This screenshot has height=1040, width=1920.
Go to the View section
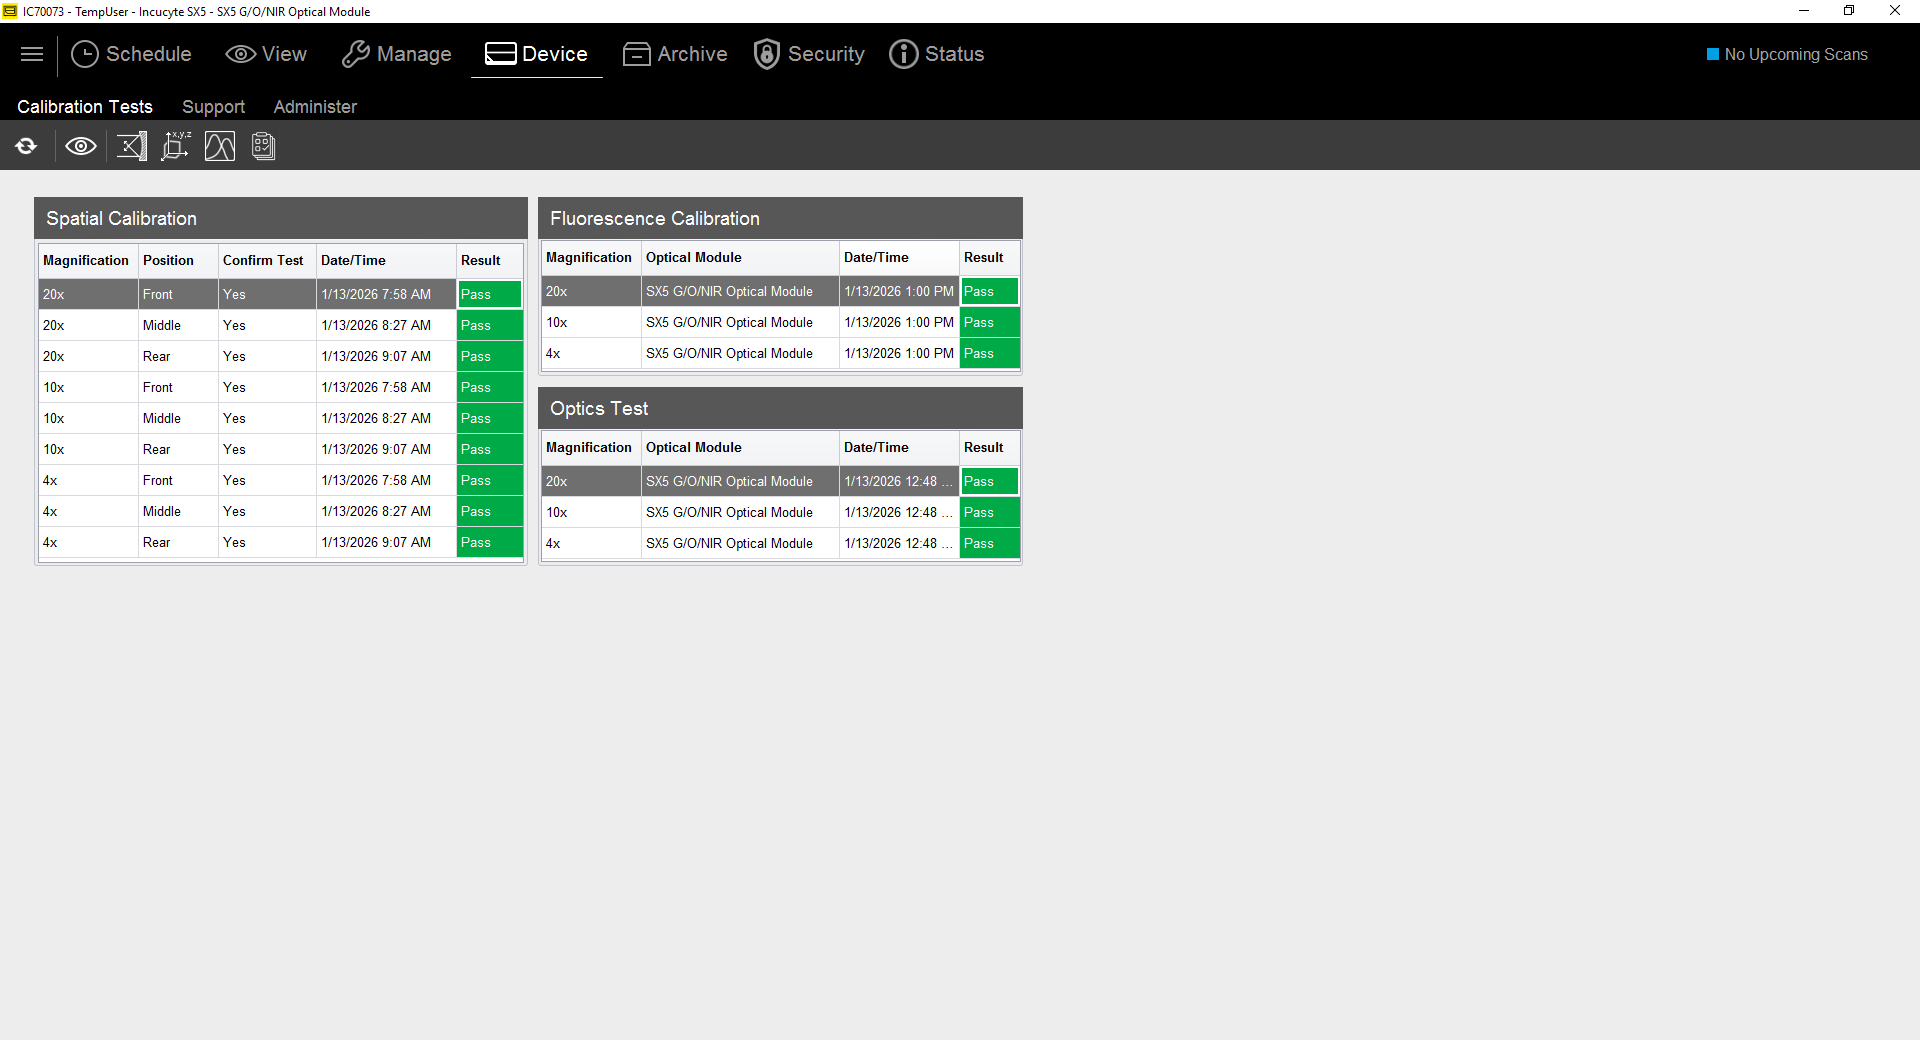click(x=266, y=54)
